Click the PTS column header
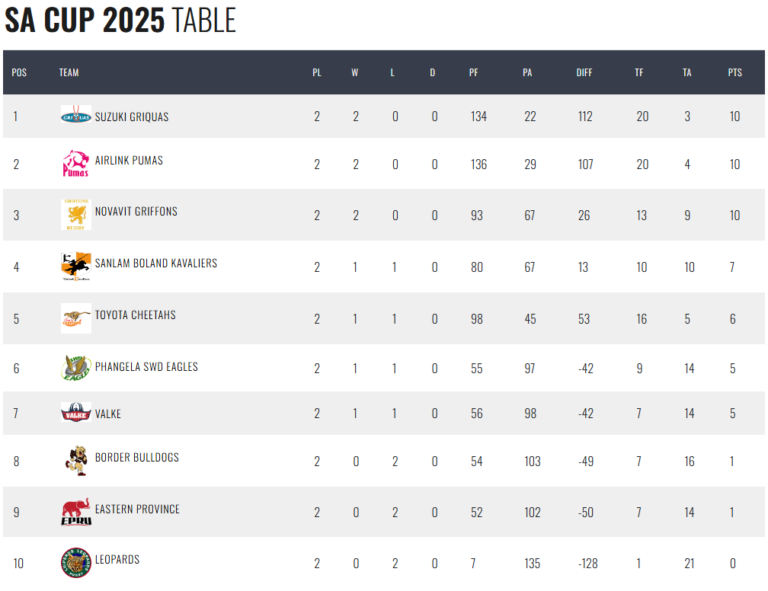Image resolution: width=768 pixels, height=591 pixels. pyautogui.click(x=735, y=72)
